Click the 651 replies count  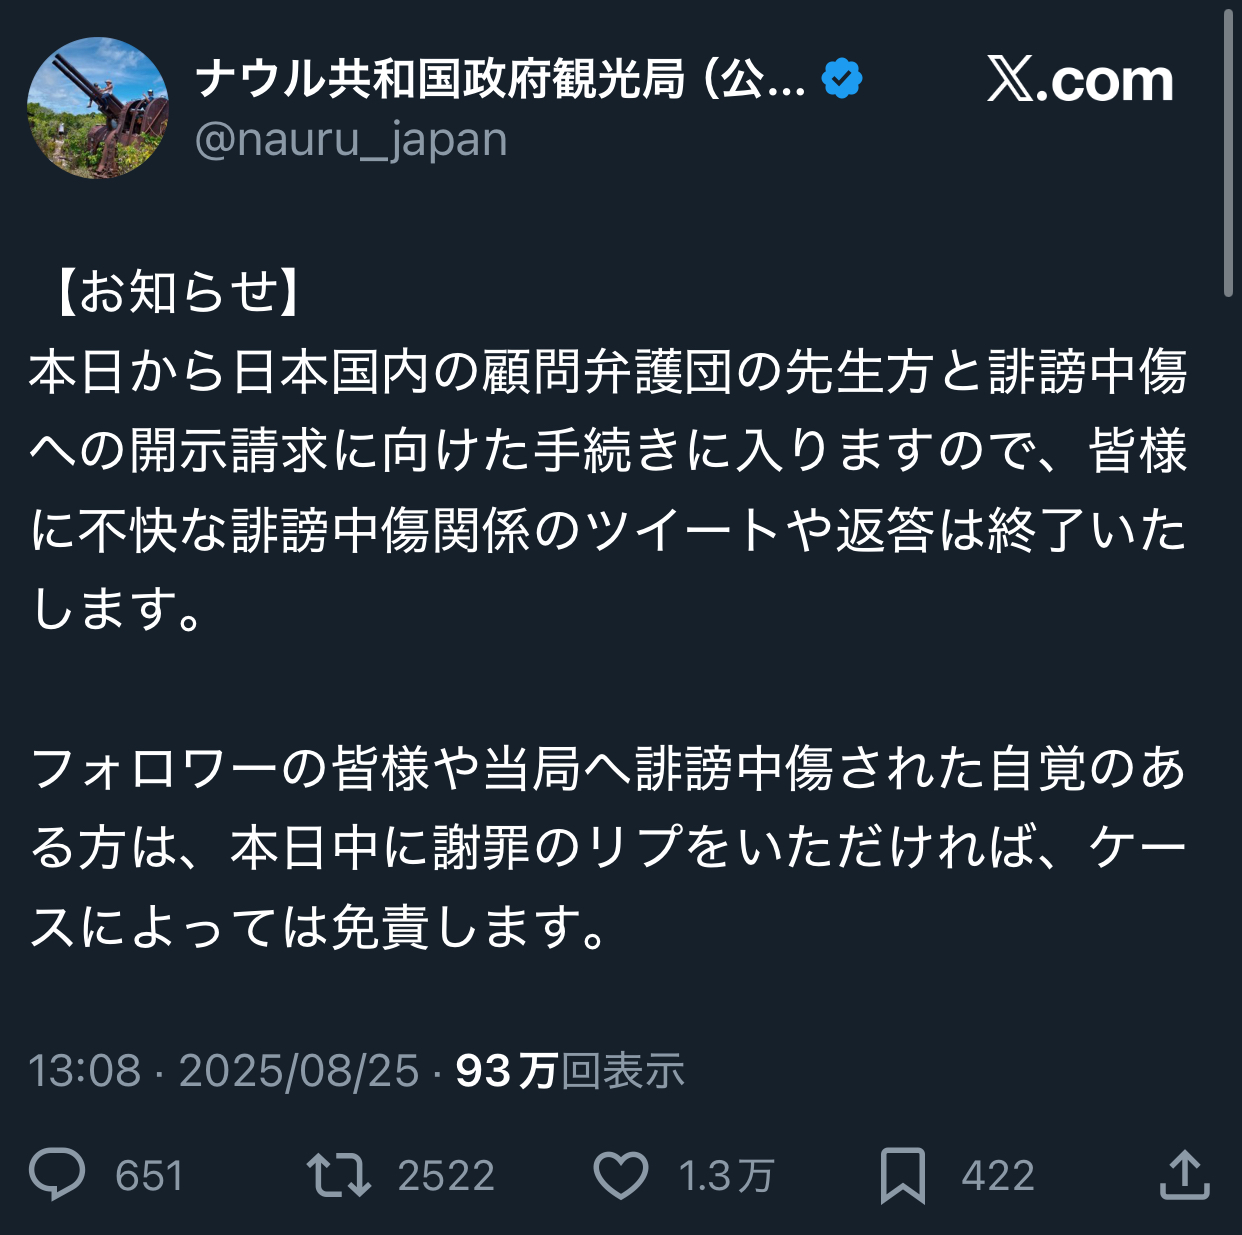[x=149, y=1176]
